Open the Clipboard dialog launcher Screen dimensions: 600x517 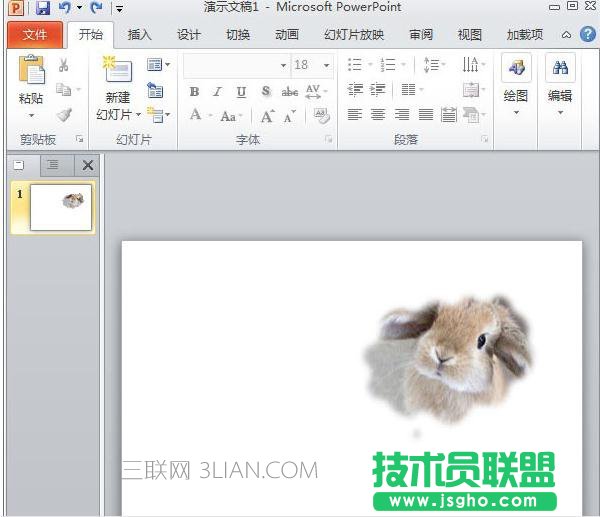pos(79,139)
